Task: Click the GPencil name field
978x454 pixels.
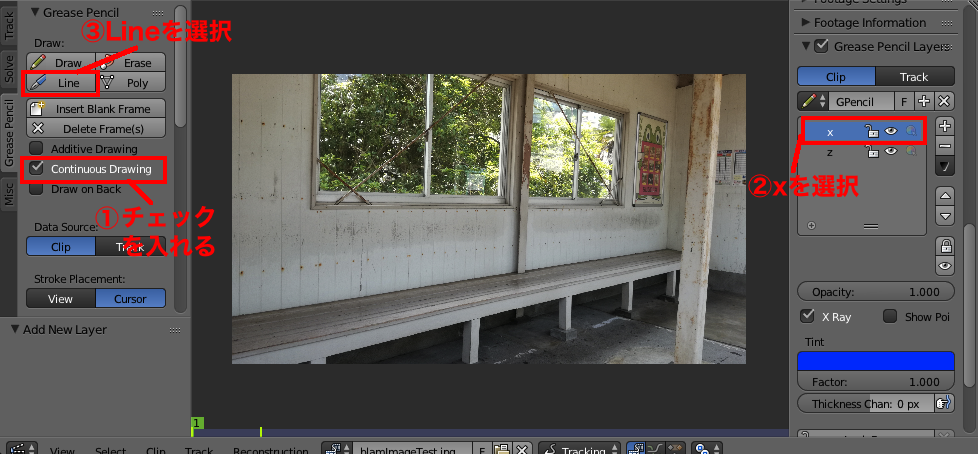Action: pos(863,101)
